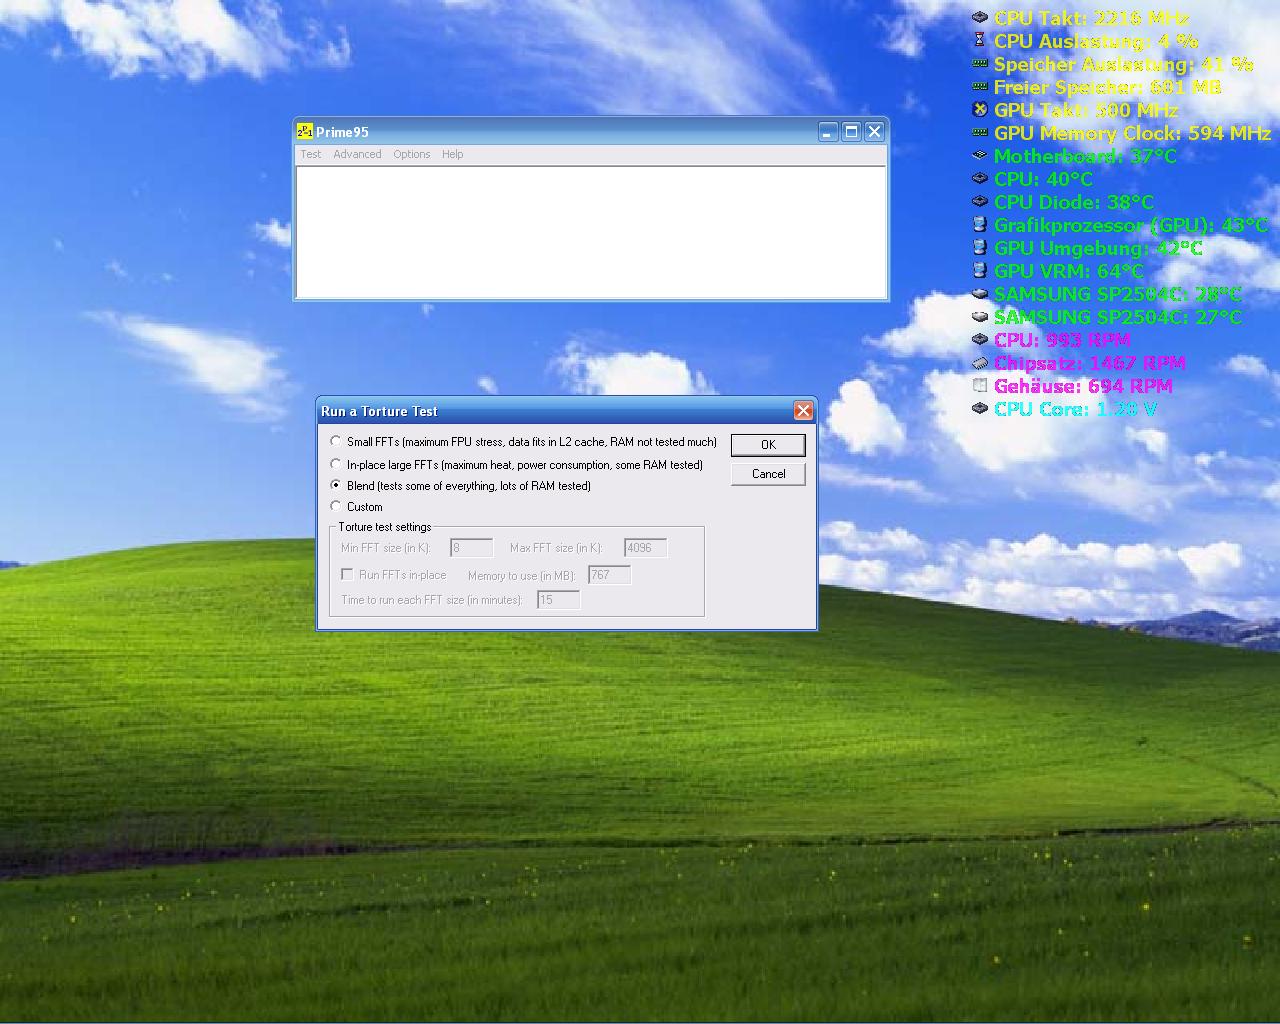Click the Grafikprozessor (GPU) temperature icon
This screenshot has height=1024, width=1280.
pyautogui.click(x=980, y=224)
